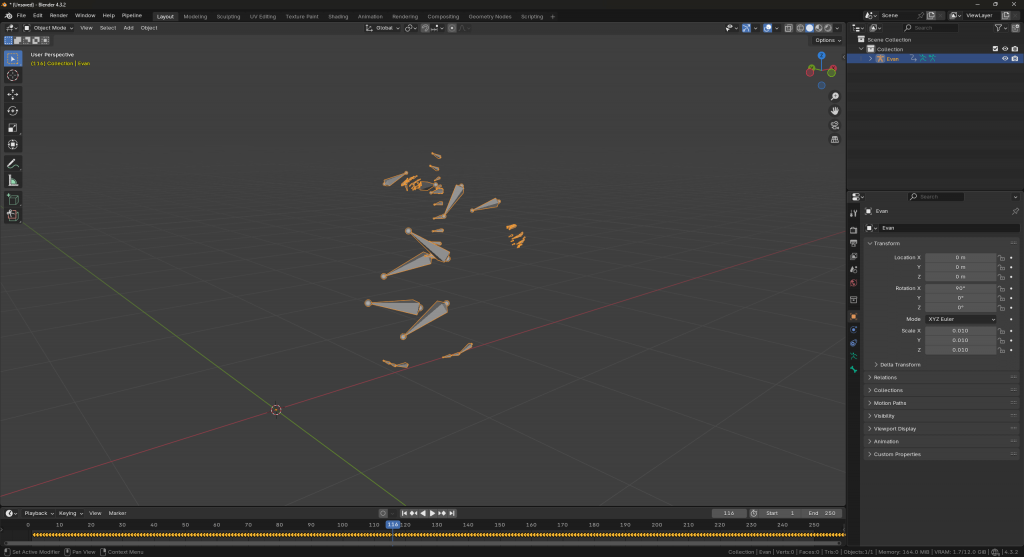Open the Bone properties tab
This screenshot has width=1024, height=557.
pos(854,370)
